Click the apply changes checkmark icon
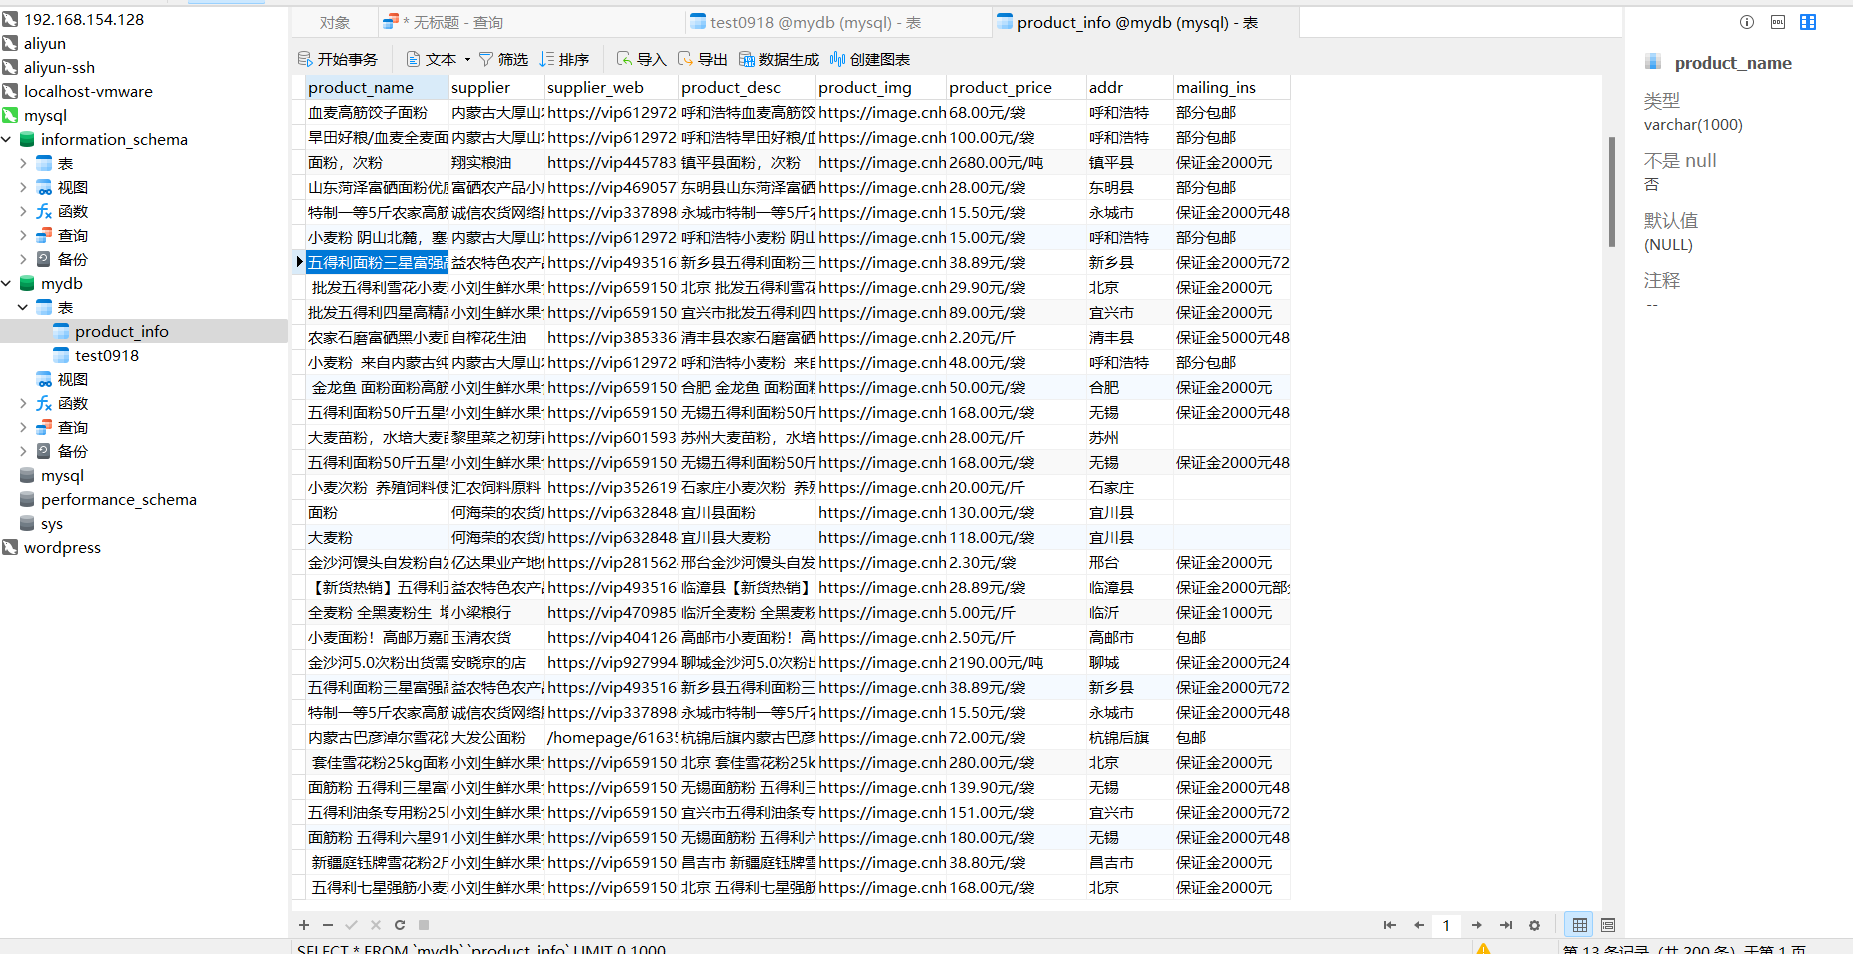Image resolution: width=1853 pixels, height=954 pixels. (352, 925)
